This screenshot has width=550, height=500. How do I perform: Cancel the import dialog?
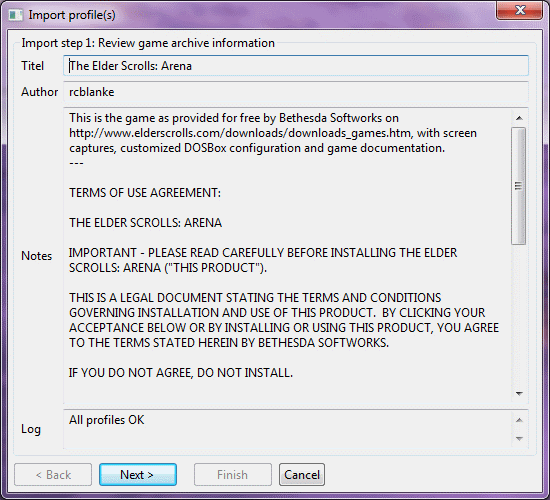(302, 474)
